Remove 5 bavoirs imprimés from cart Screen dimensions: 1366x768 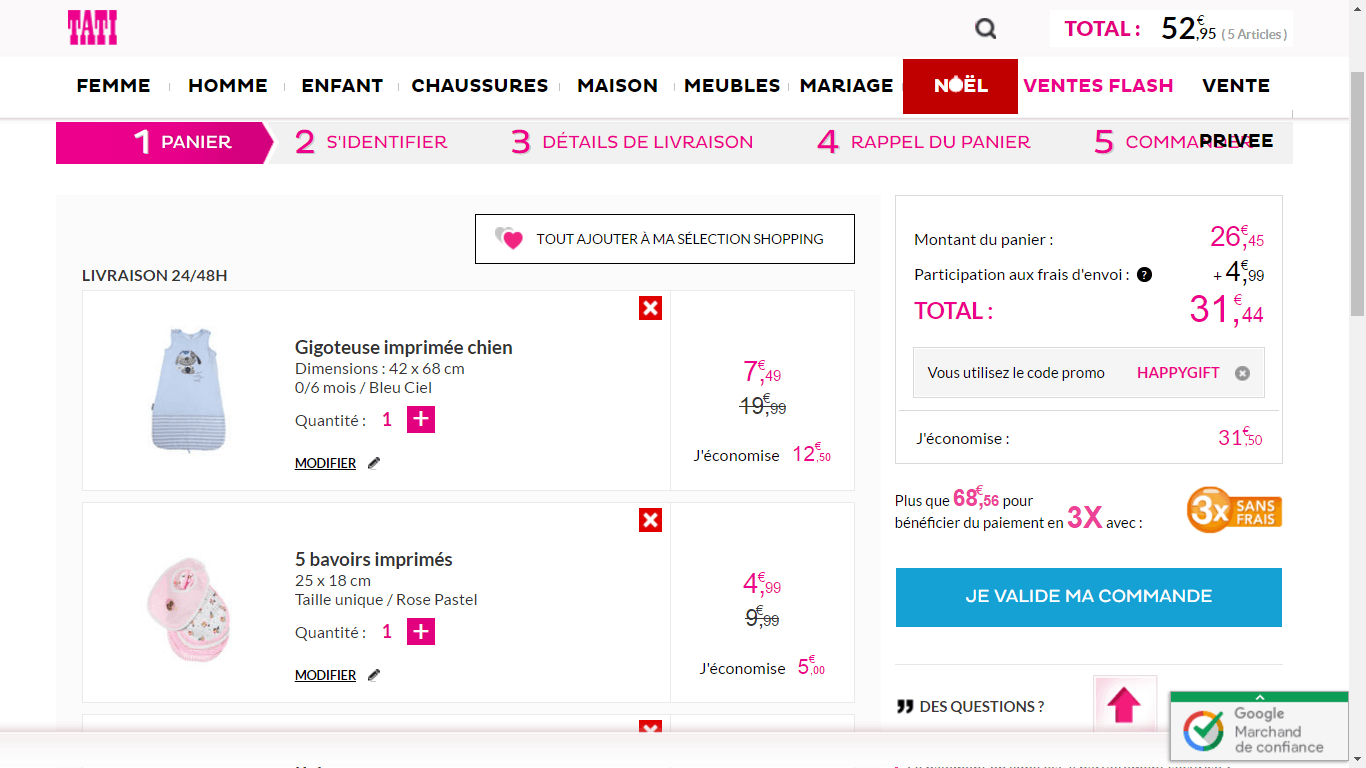650,520
